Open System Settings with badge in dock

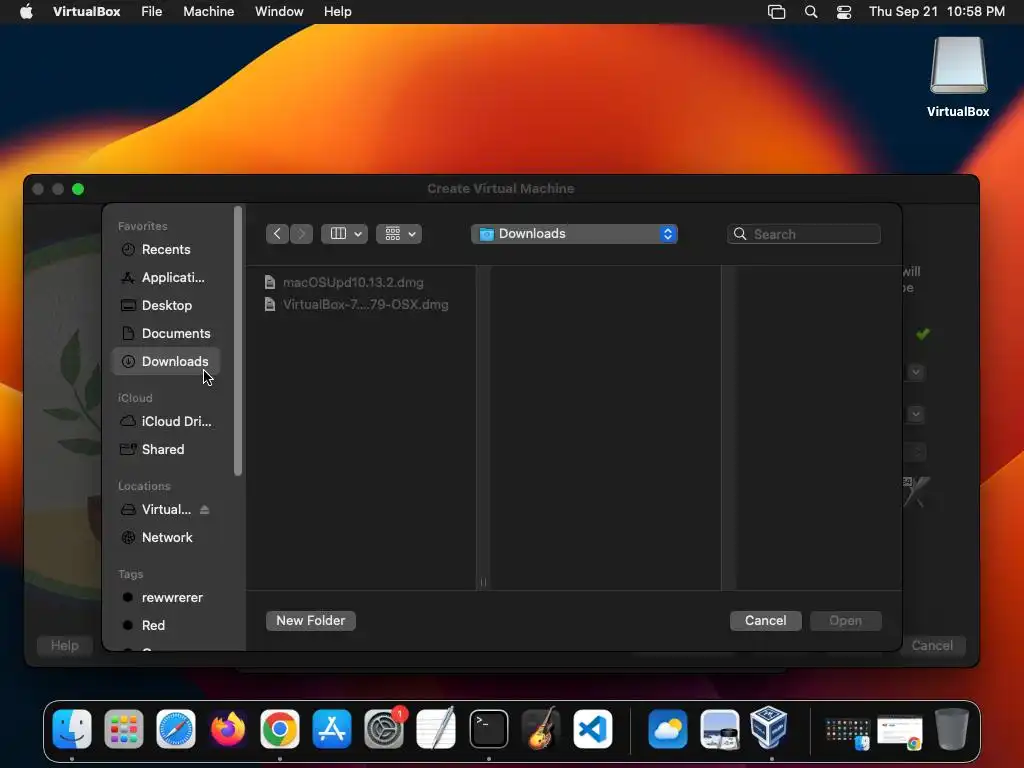coord(384,728)
